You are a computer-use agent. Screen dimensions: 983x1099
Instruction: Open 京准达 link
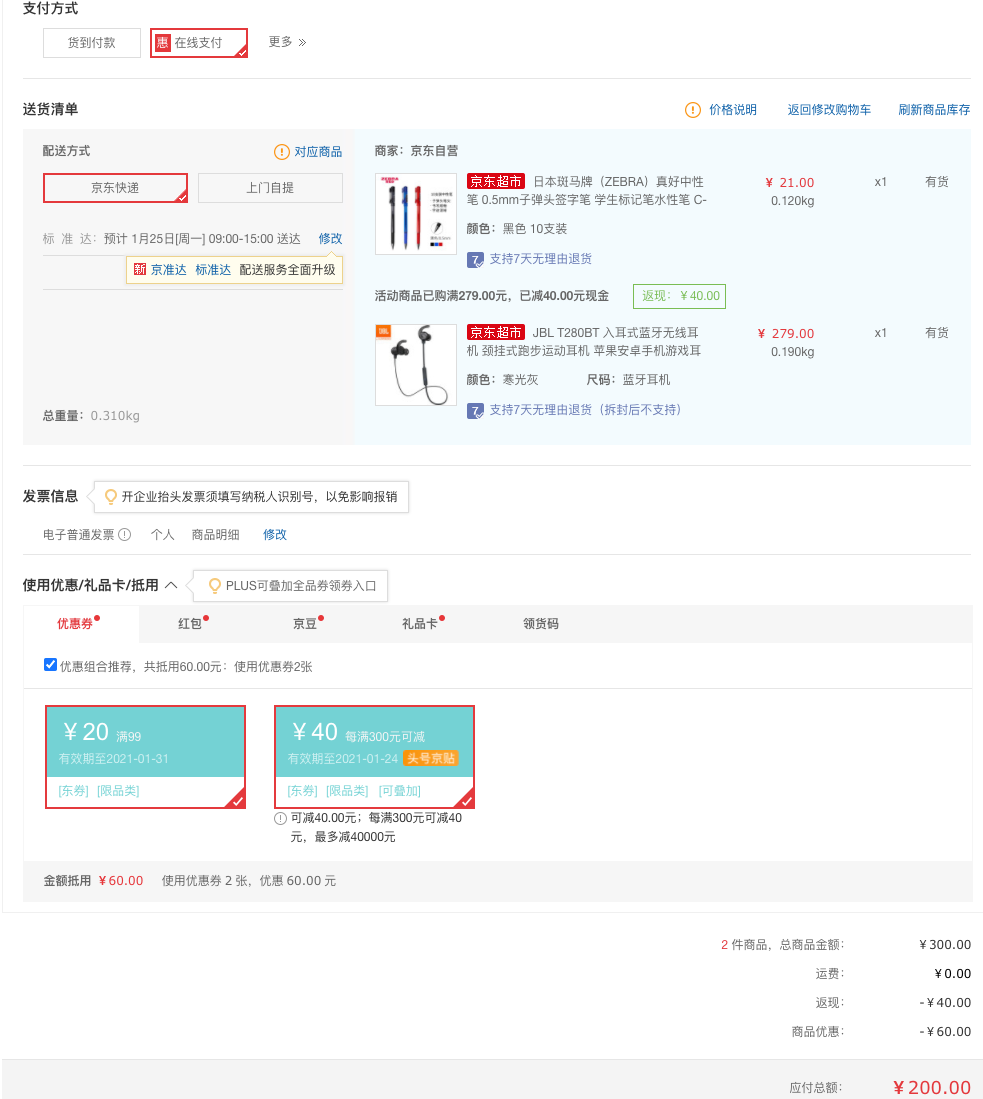pyautogui.click(x=169, y=270)
